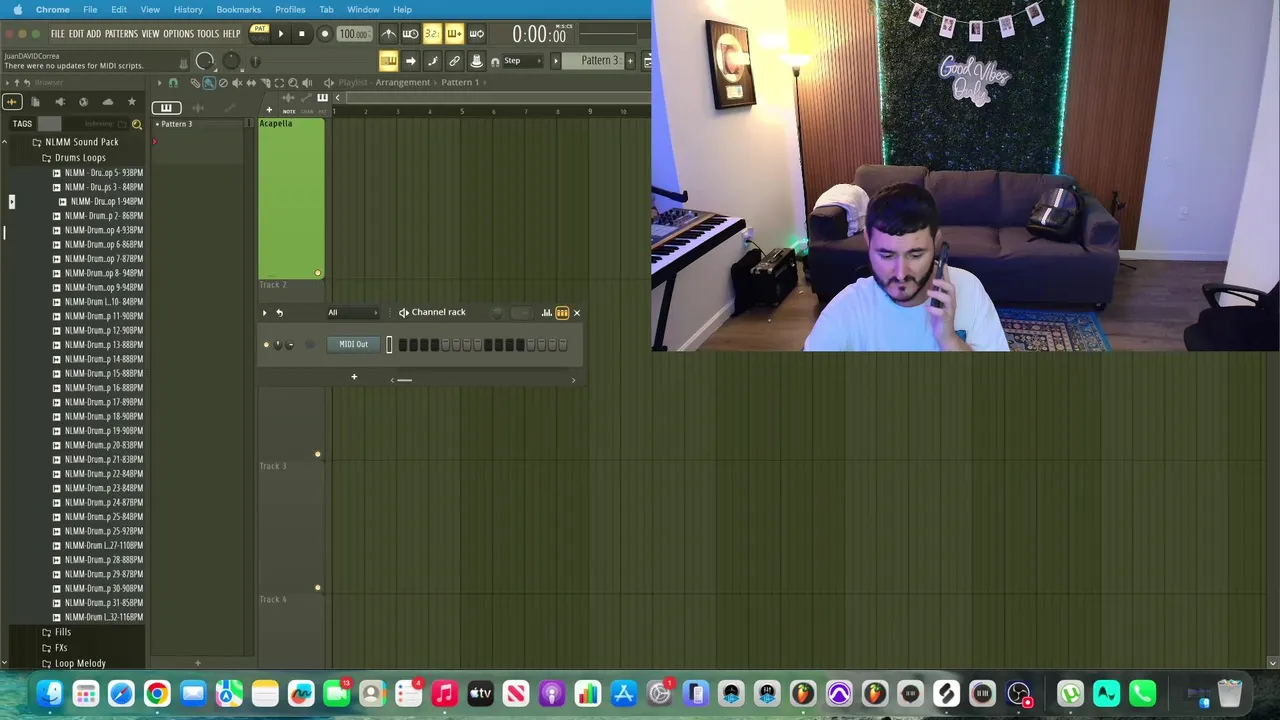This screenshot has width=1280, height=720.
Task: Expand the Loop Melody folder
Action: coord(80,663)
